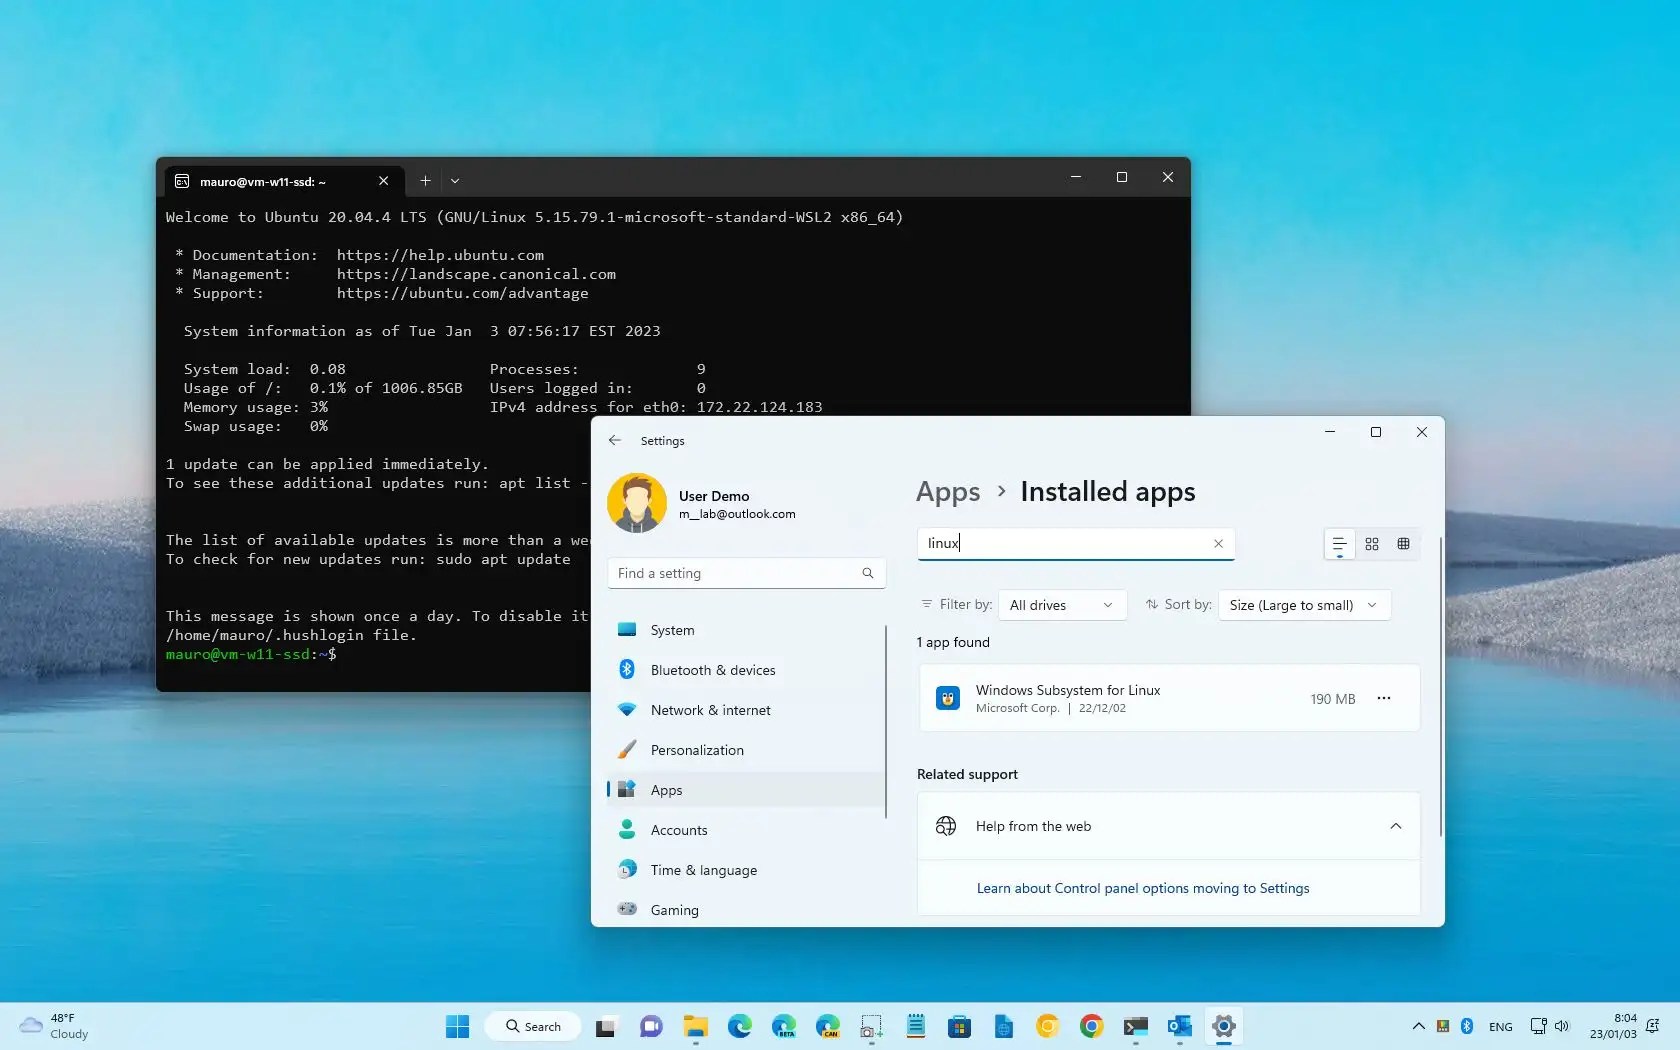This screenshot has width=1680, height=1050.
Task: Open the Sort by size dropdown
Action: tap(1304, 605)
